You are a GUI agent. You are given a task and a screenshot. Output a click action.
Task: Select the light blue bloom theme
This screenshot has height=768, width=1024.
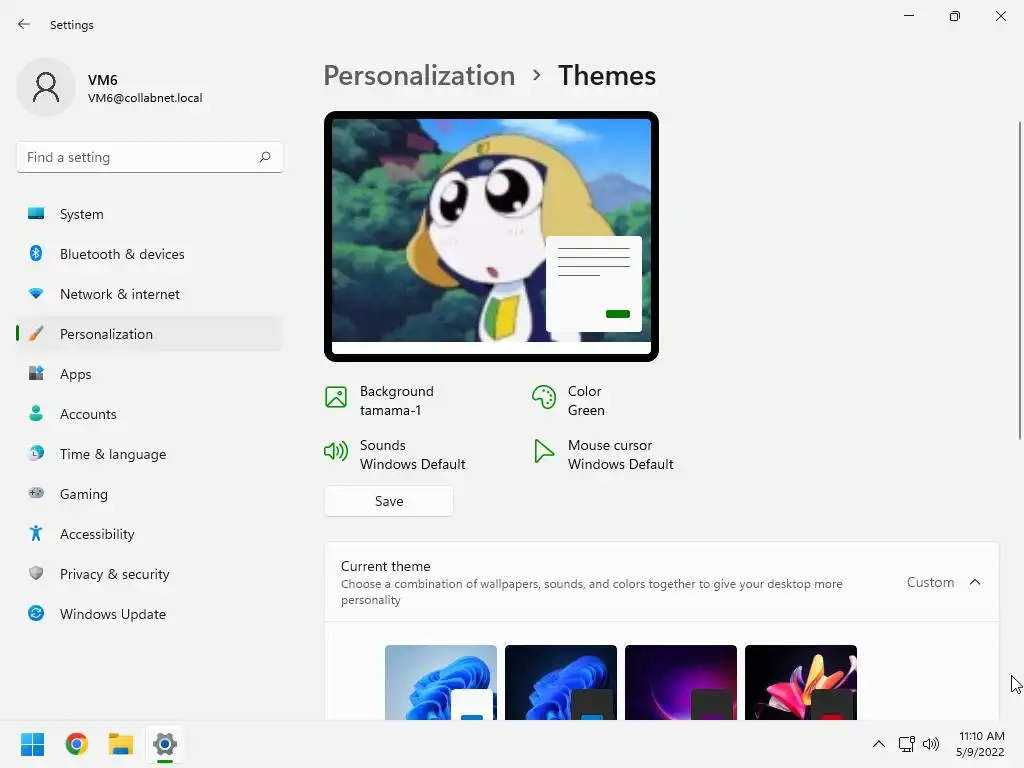[441, 682]
